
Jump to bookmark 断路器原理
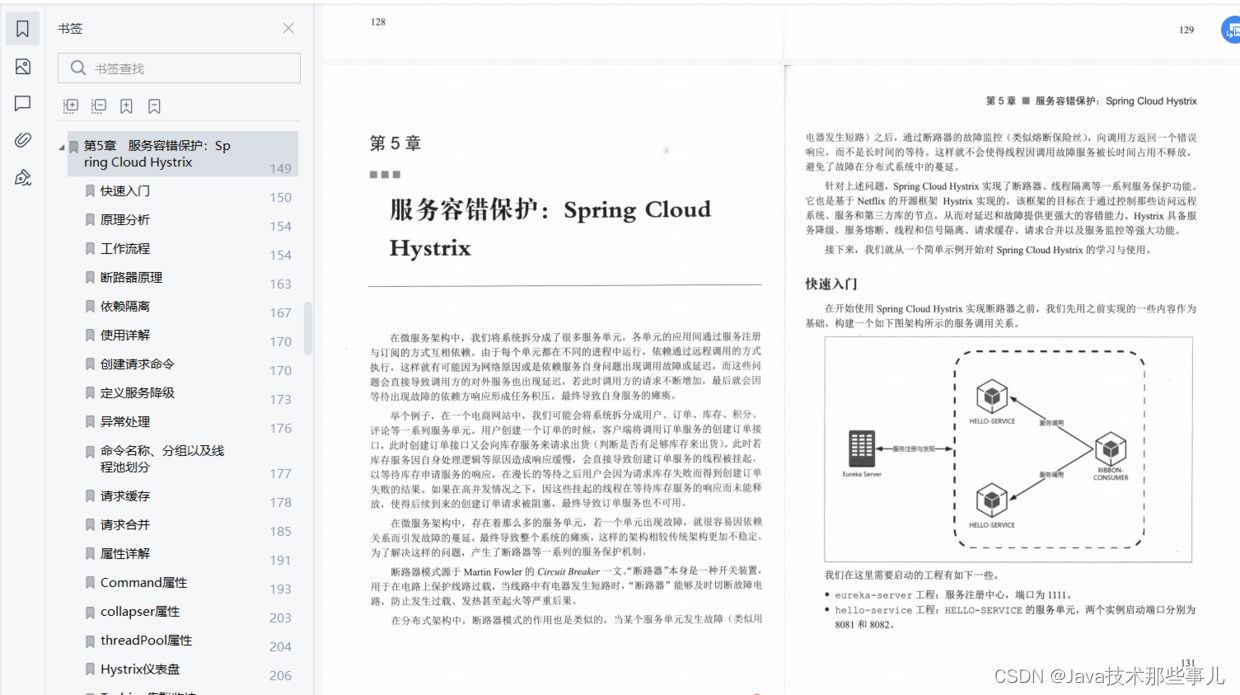coord(131,277)
